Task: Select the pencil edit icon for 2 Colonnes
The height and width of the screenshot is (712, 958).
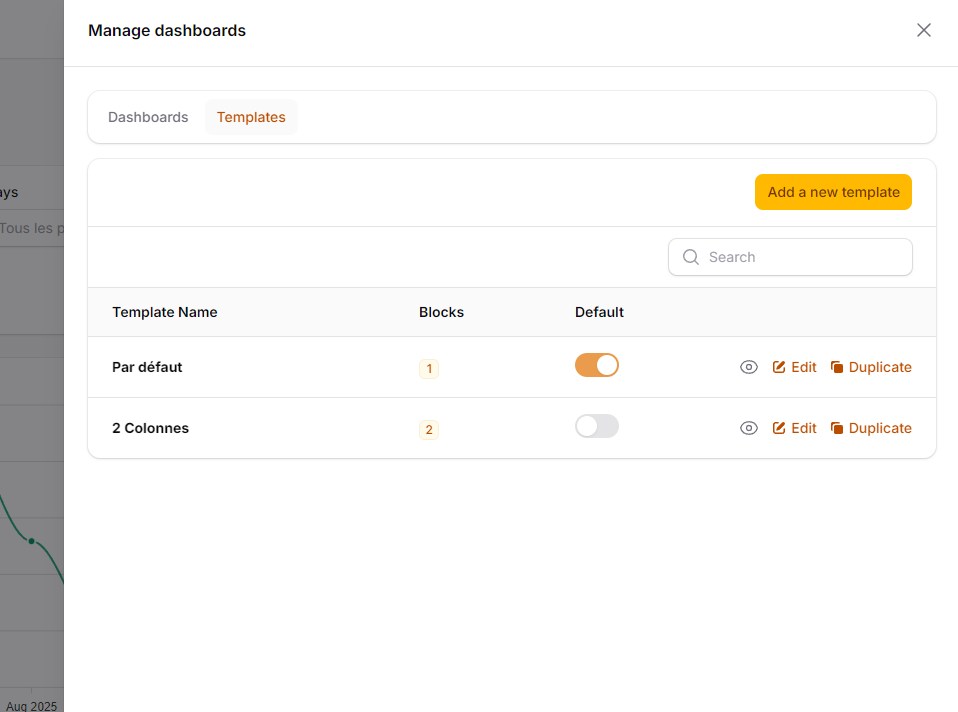Action: (778, 428)
